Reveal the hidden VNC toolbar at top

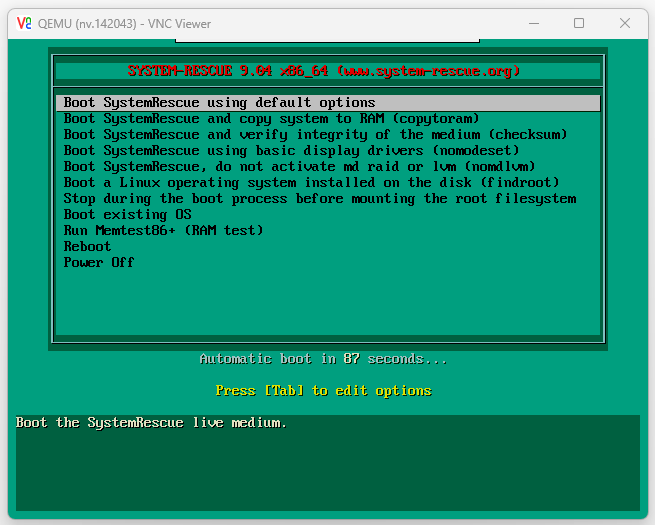[x=327, y=42]
